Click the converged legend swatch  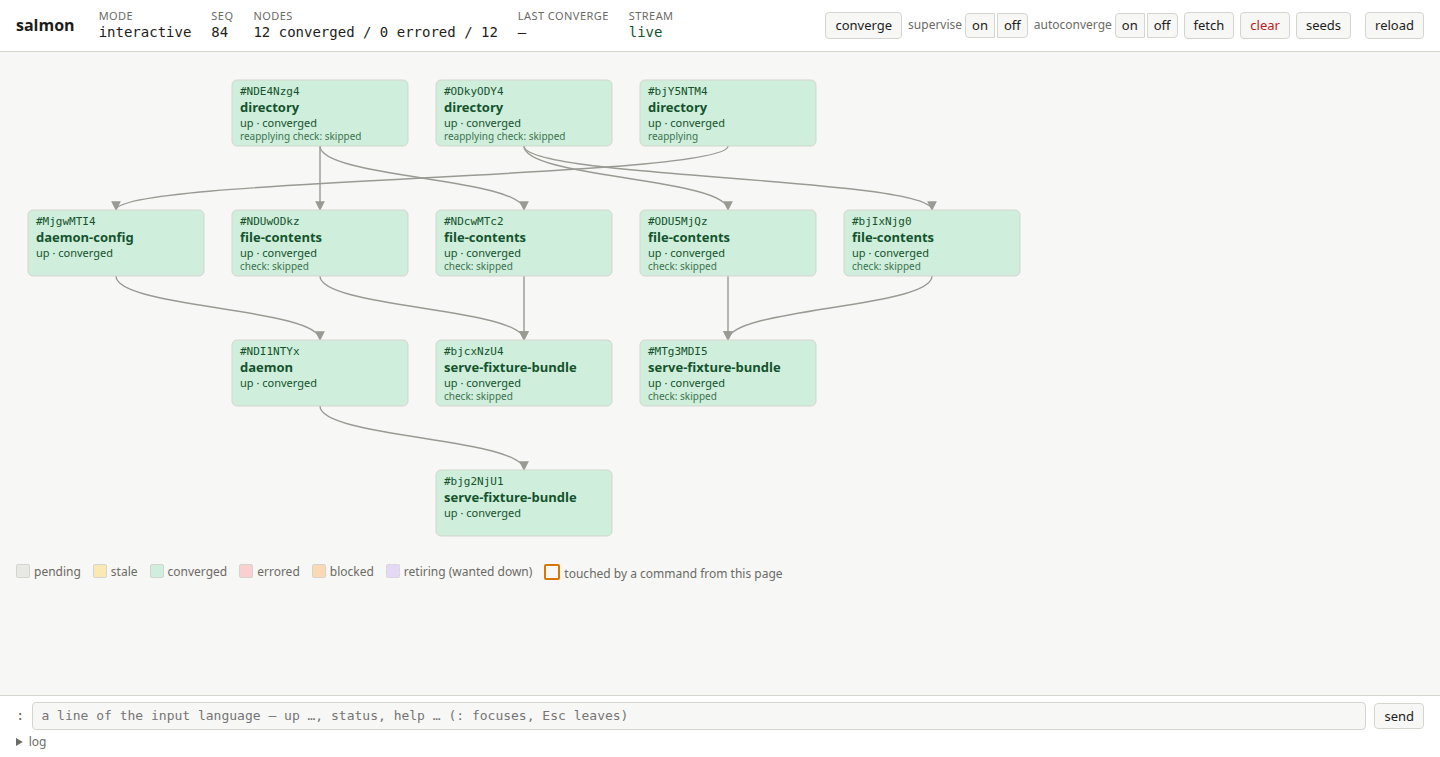coord(157,572)
